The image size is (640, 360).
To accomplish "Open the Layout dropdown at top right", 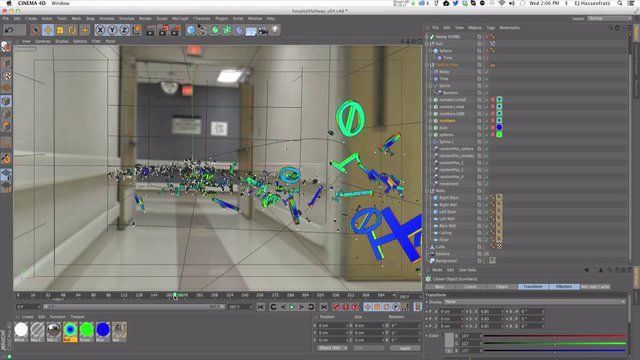I will 608,18.
